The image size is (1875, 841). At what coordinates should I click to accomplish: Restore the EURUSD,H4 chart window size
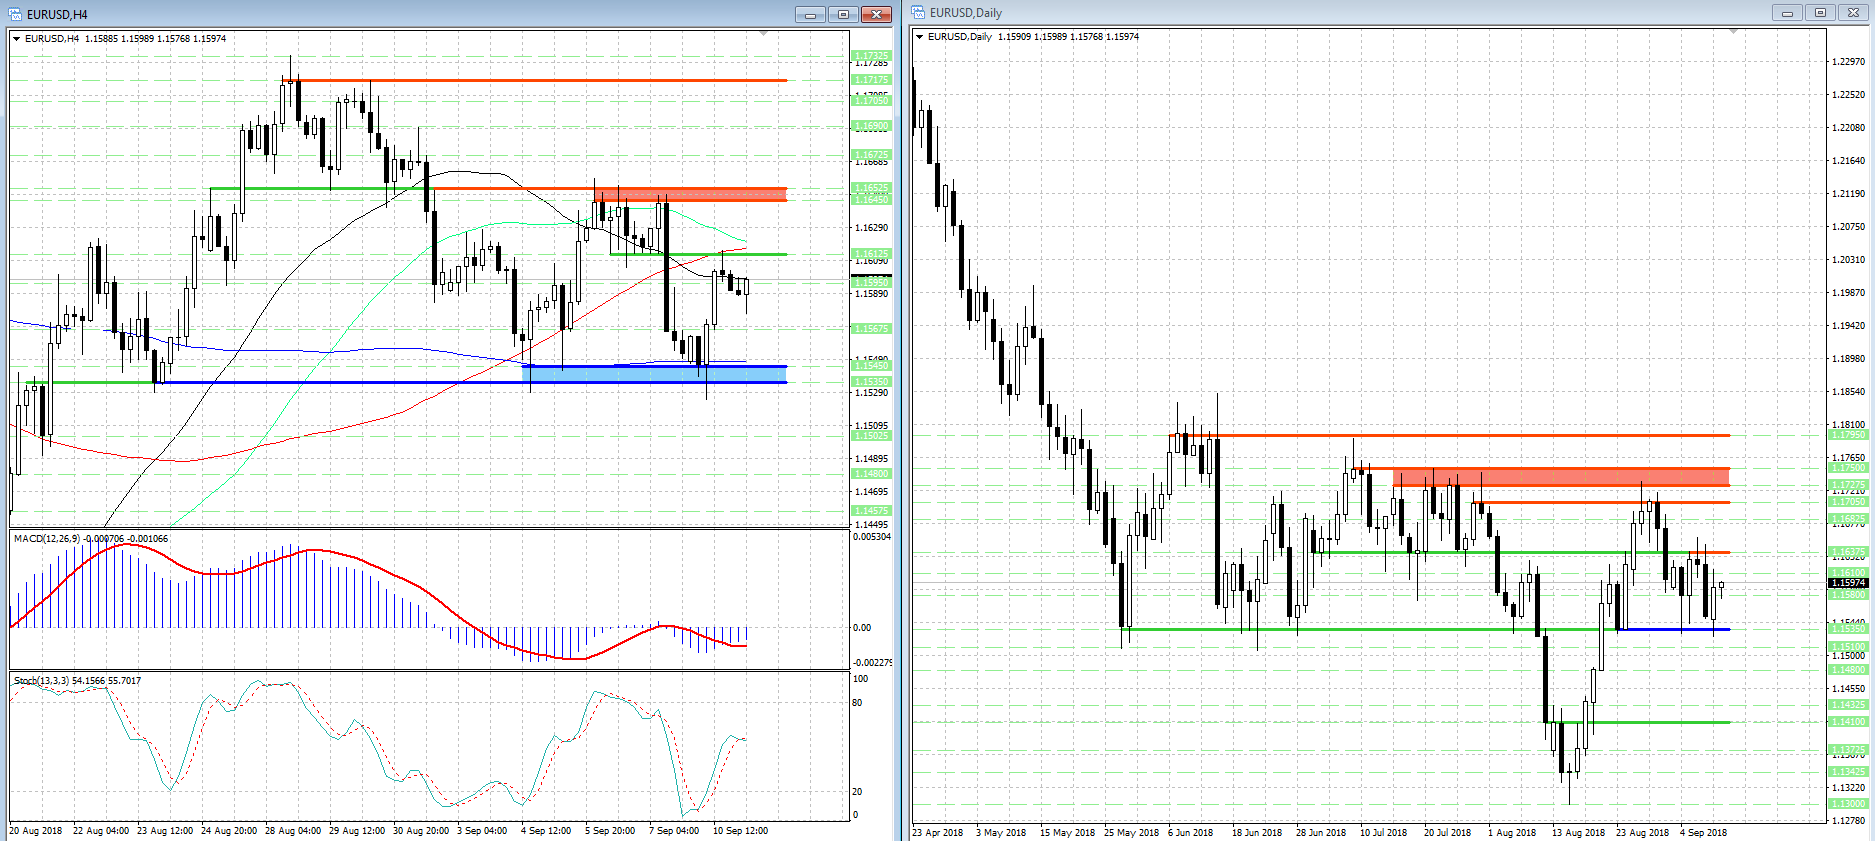pyautogui.click(x=843, y=14)
